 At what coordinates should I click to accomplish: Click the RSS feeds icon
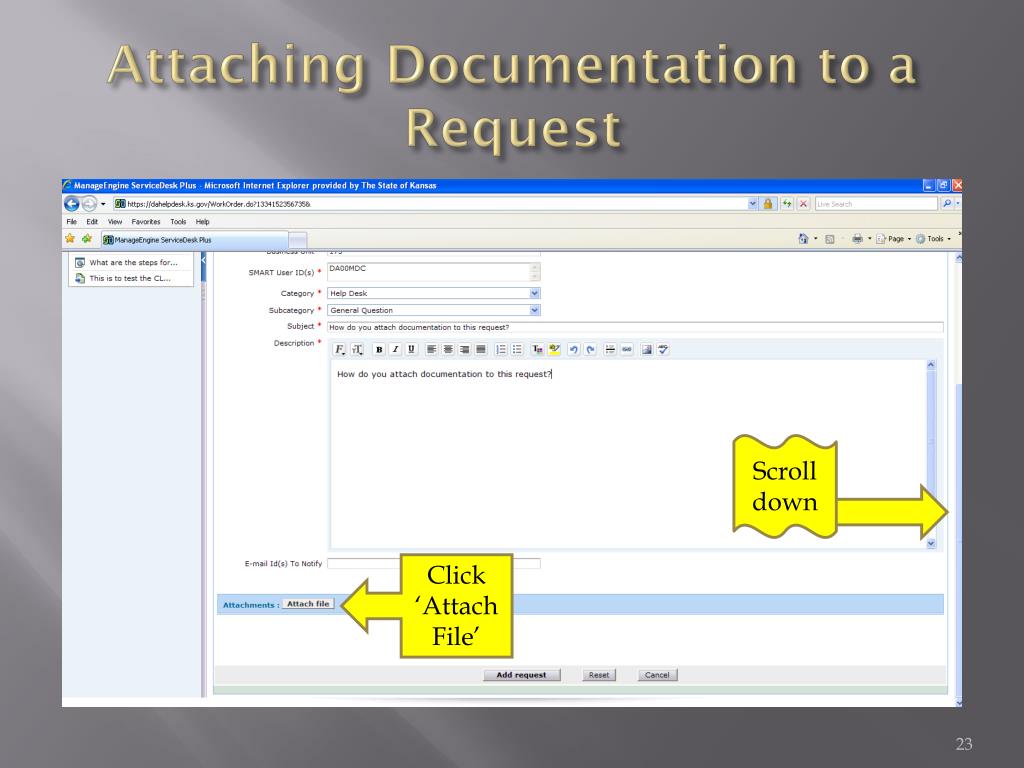(x=829, y=239)
